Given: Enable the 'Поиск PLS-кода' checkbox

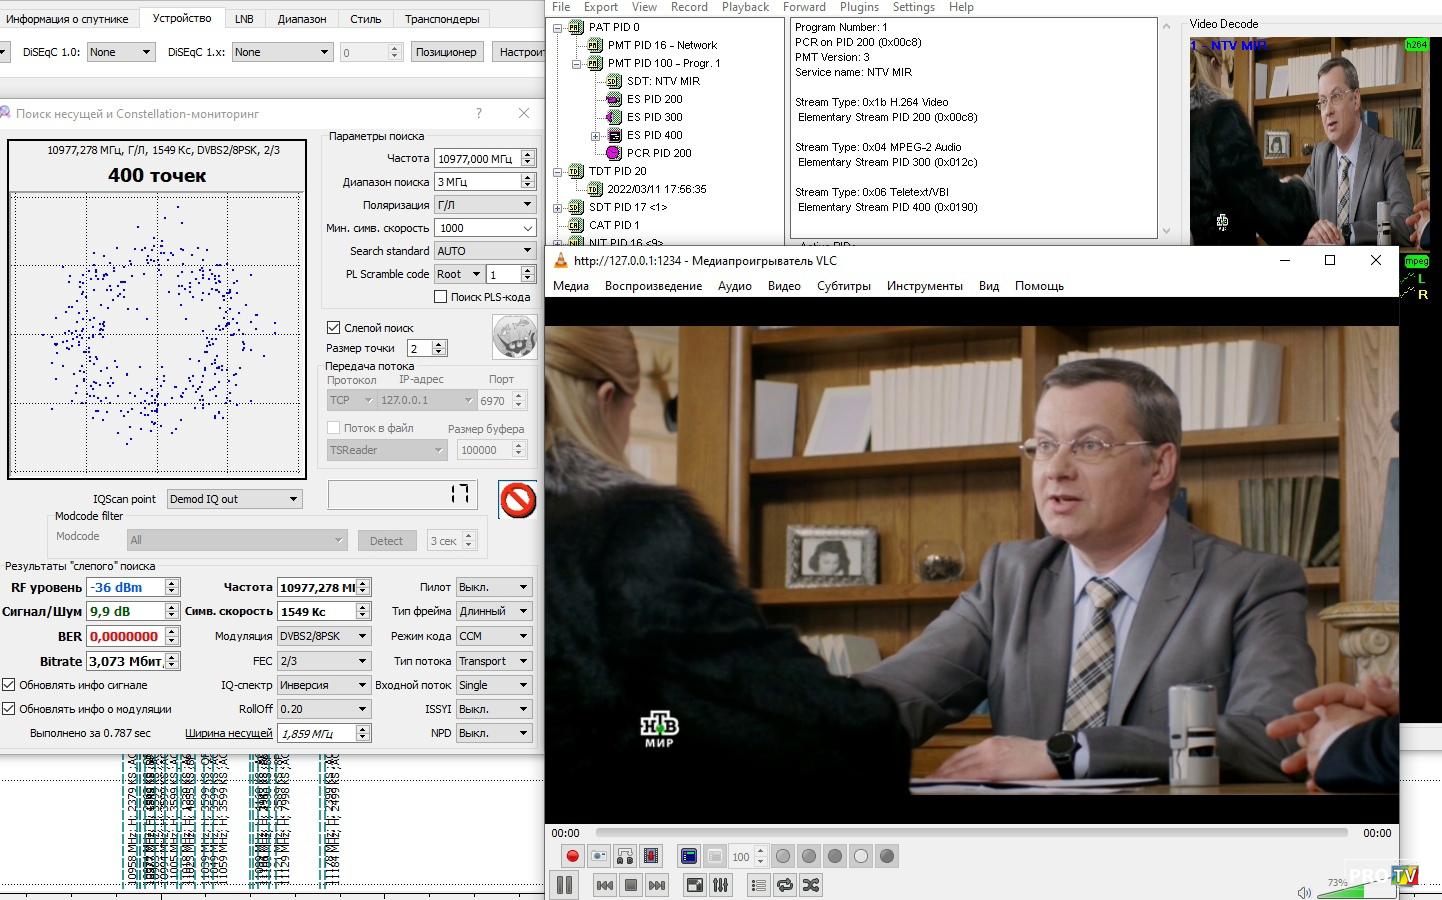Looking at the screenshot, I should pyautogui.click(x=440, y=297).
